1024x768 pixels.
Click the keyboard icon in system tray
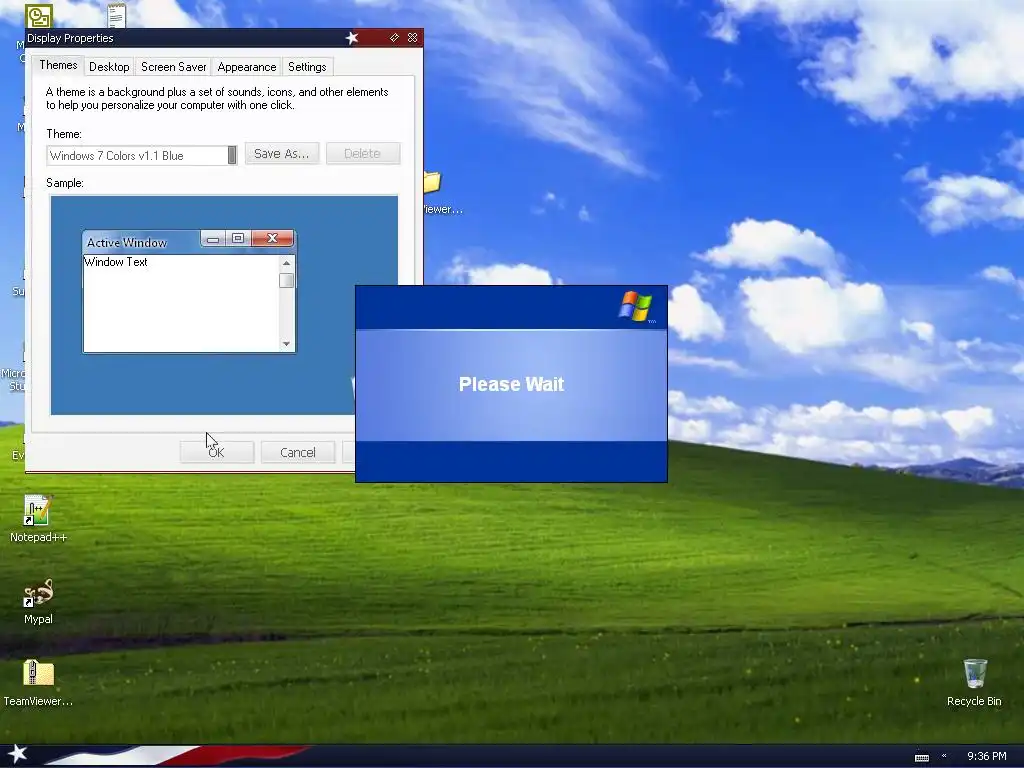coord(921,757)
